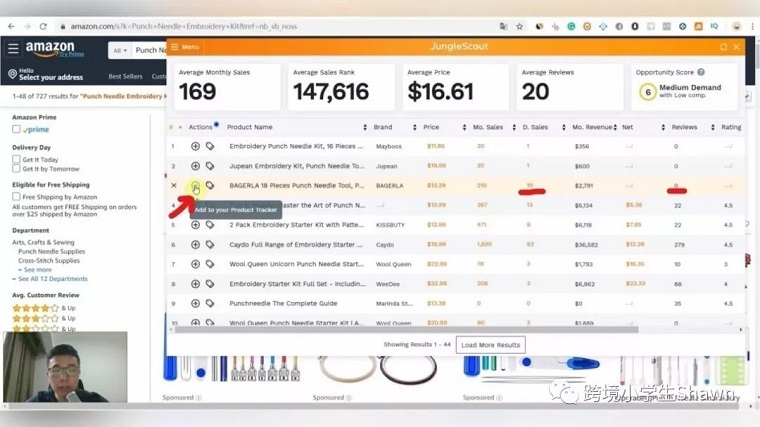Go back in browser history
760x427 pixels.
click(11, 26)
